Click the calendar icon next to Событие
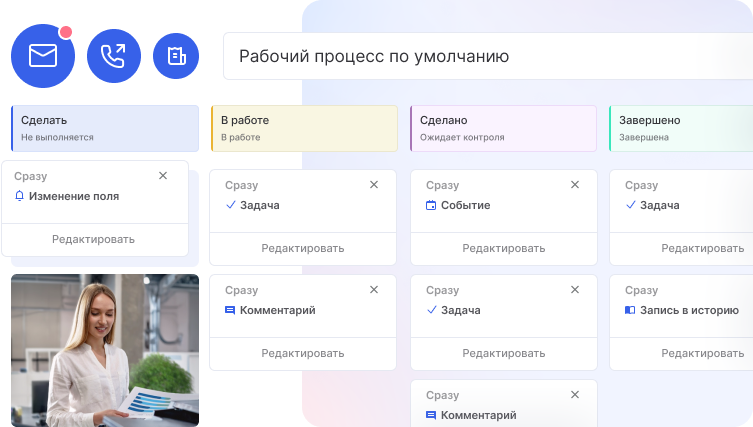 [431, 205]
